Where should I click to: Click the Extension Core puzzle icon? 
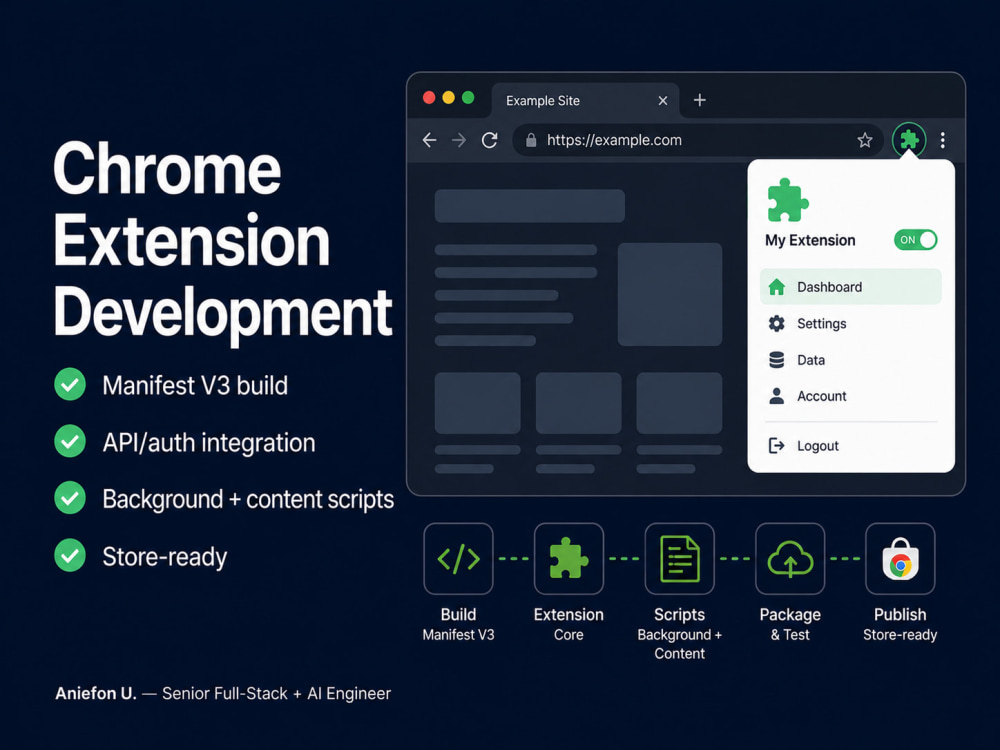tap(569, 559)
